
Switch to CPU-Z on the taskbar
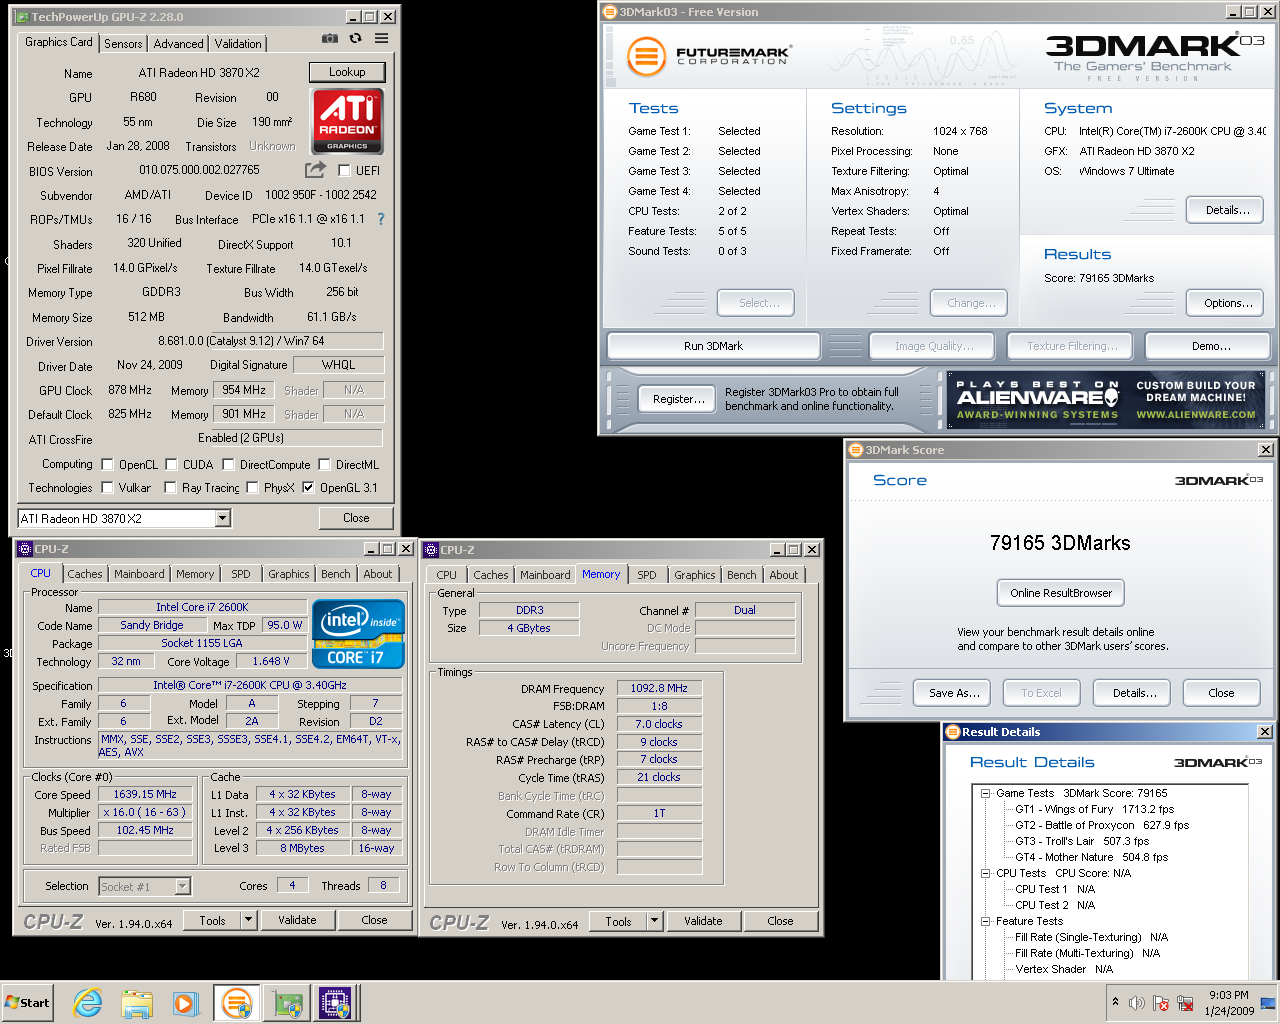coord(337,1003)
